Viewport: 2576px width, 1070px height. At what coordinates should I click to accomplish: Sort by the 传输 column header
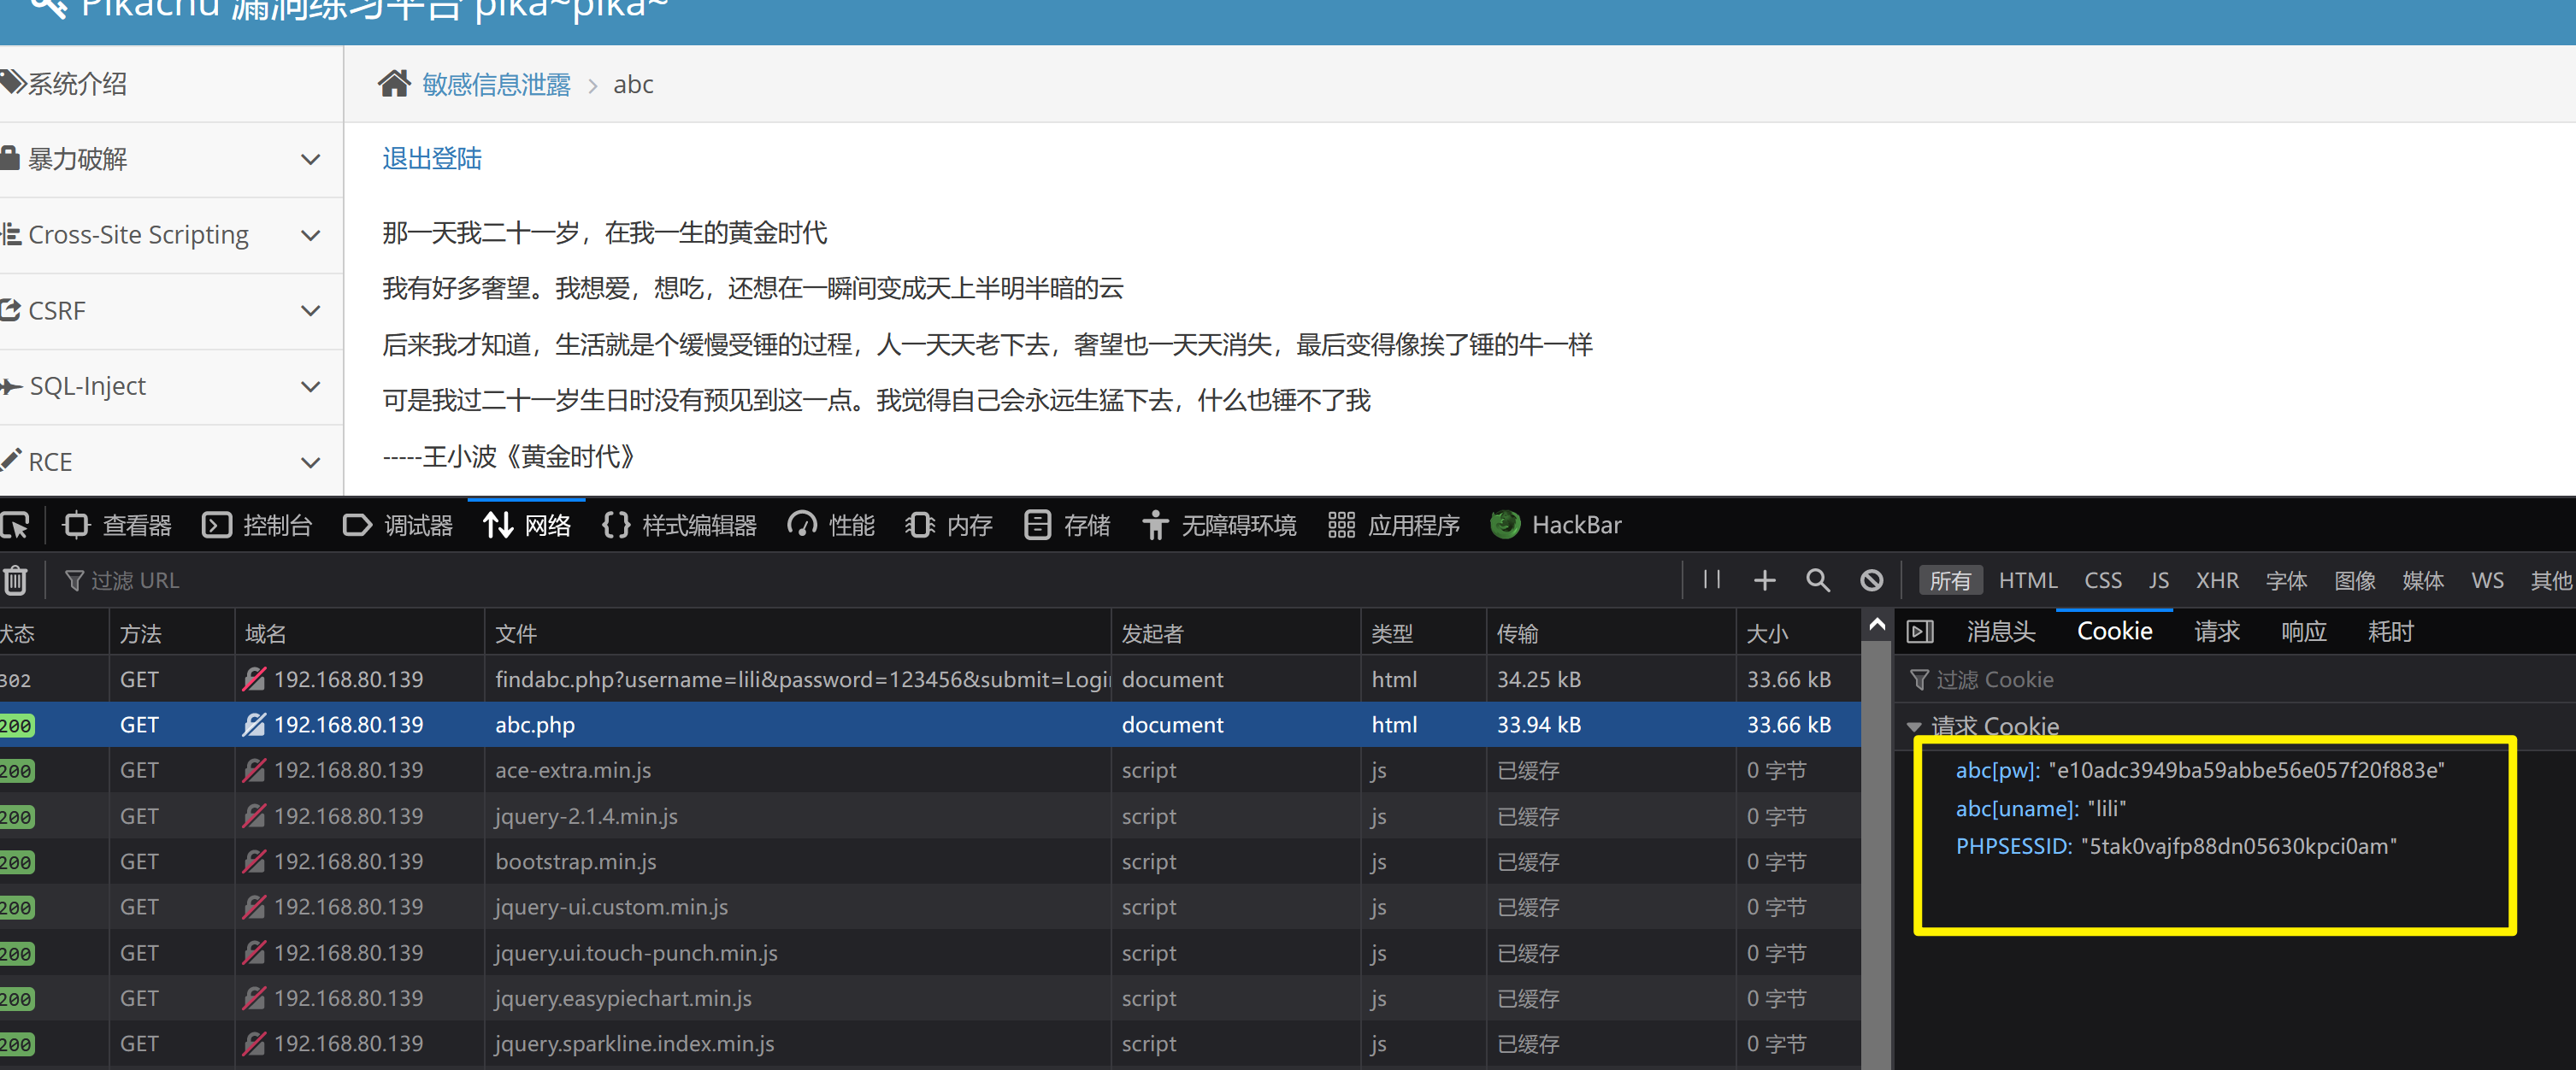click(1611, 633)
